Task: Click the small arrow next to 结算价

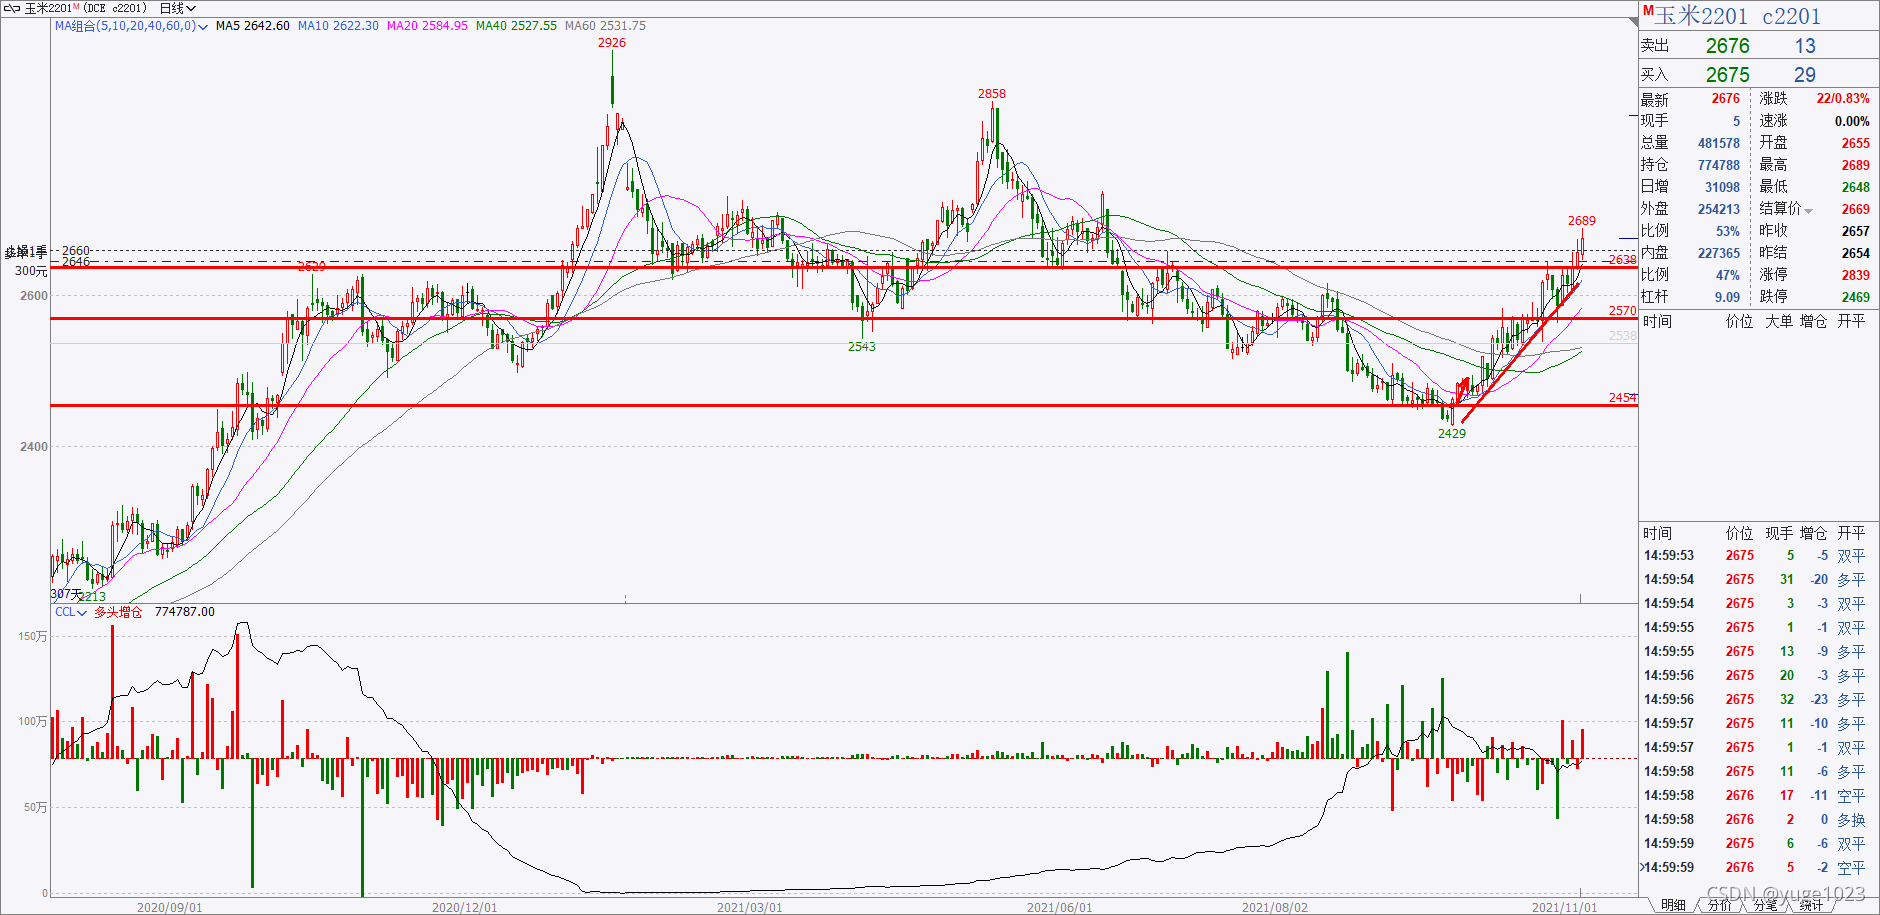Action: click(1808, 211)
